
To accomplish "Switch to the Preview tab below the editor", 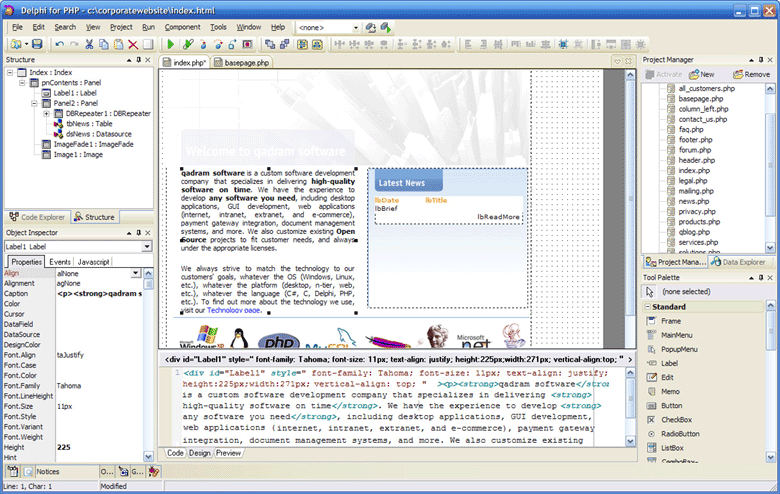I will [228, 453].
